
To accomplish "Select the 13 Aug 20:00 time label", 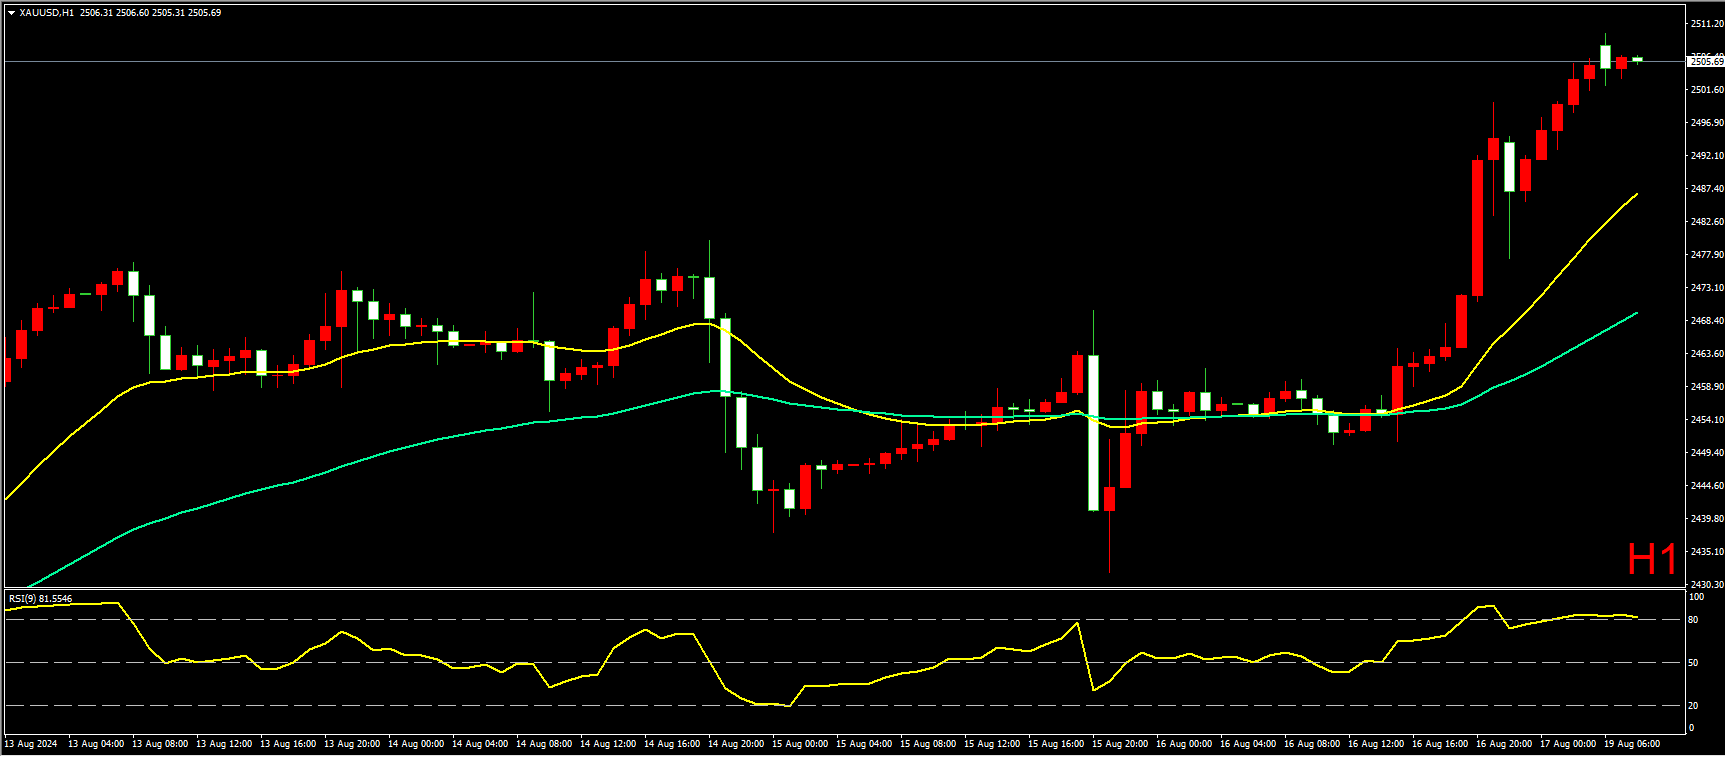I will [352, 744].
